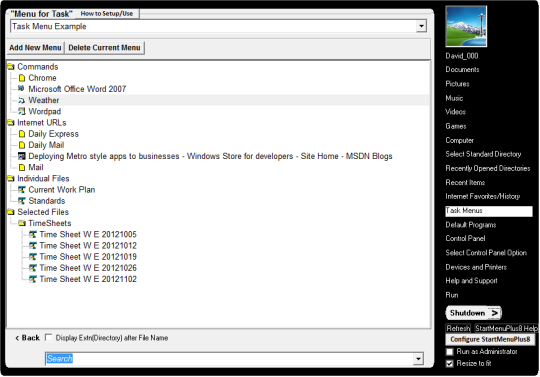This screenshot has width=540, height=377.
Task: Open Videos from the sidebar
Action: [455, 112]
